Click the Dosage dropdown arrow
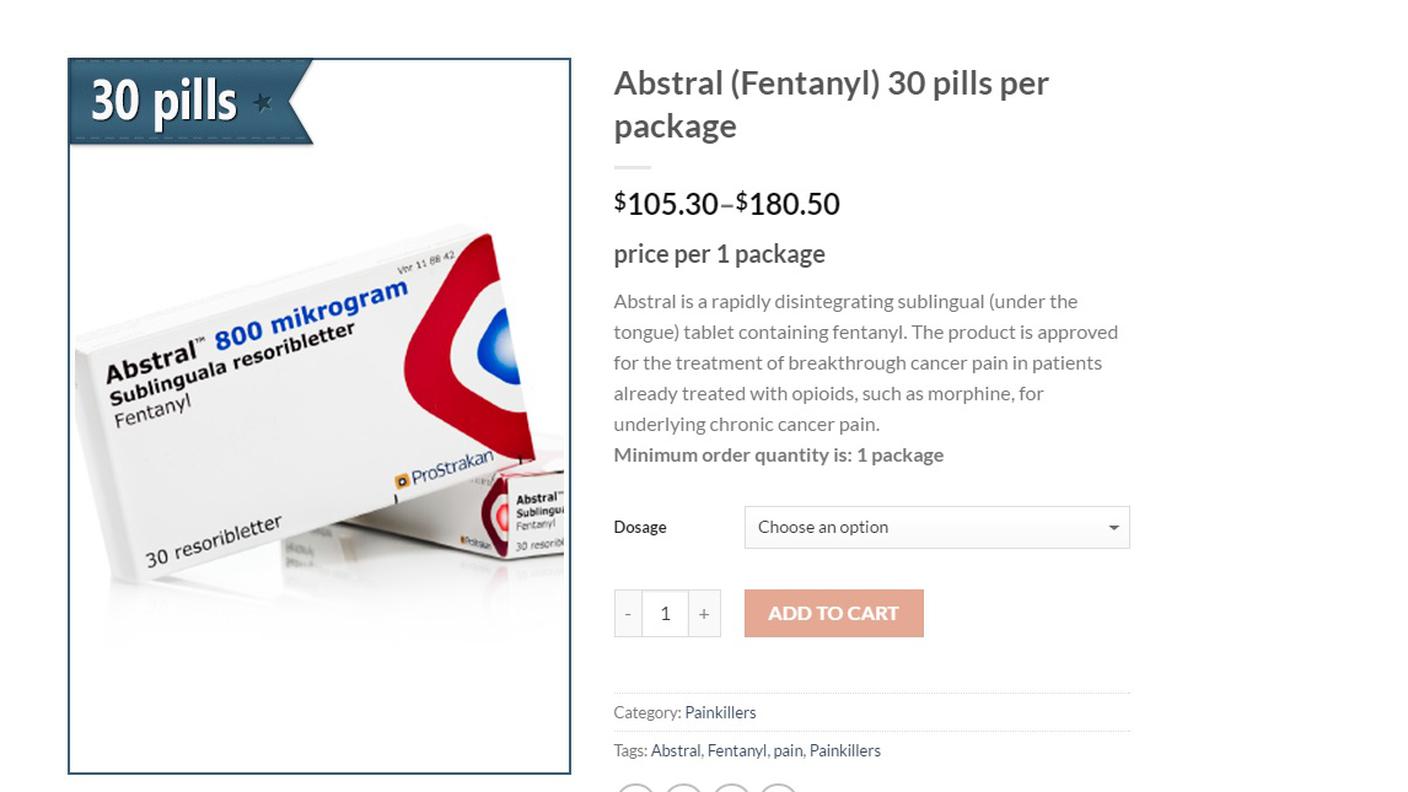The image size is (1408, 792). coord(1113,528)
